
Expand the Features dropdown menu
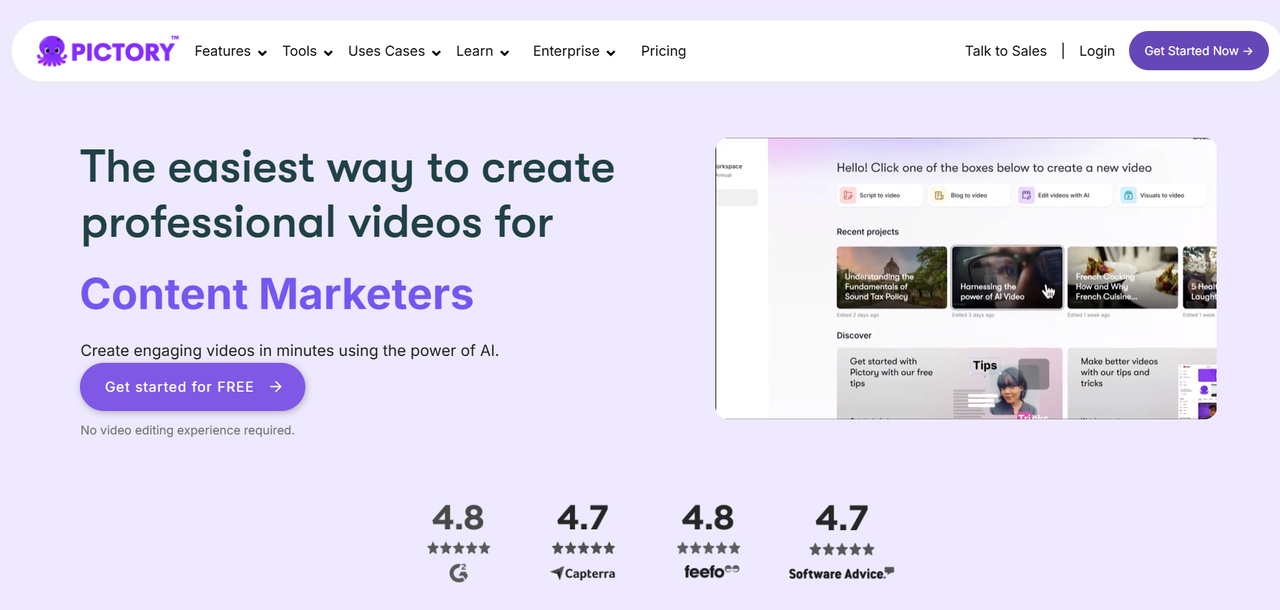[x=231, y=51]
